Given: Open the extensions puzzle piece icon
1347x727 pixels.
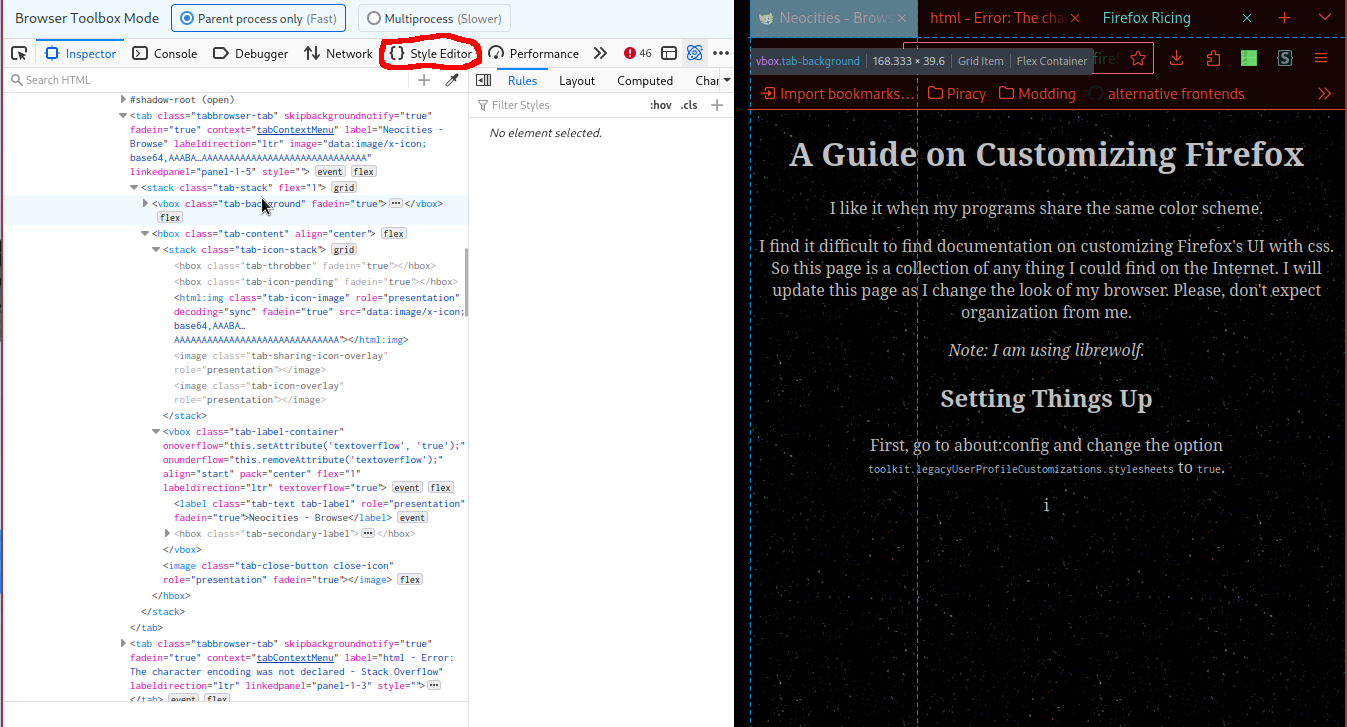Looking at the screenshot, I should tap(1213, 58).
